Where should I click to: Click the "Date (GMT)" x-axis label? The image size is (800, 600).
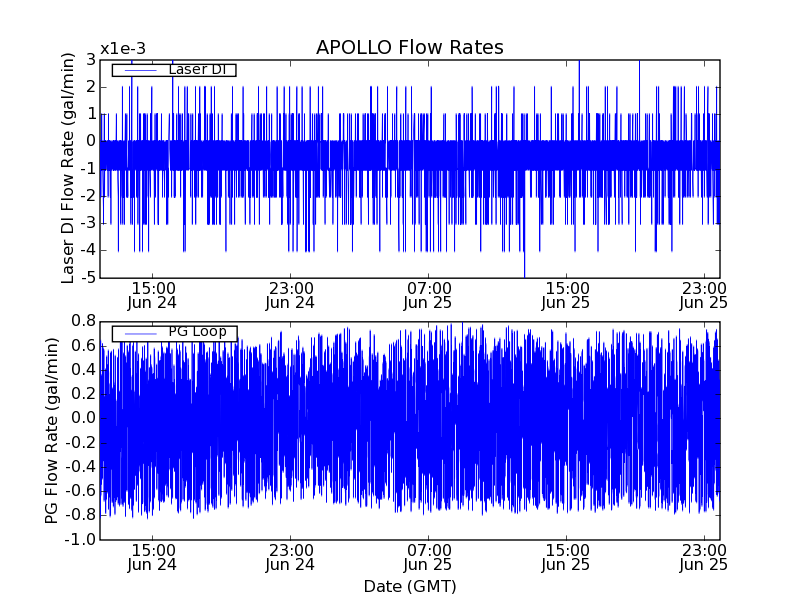[x=410, y=586]
